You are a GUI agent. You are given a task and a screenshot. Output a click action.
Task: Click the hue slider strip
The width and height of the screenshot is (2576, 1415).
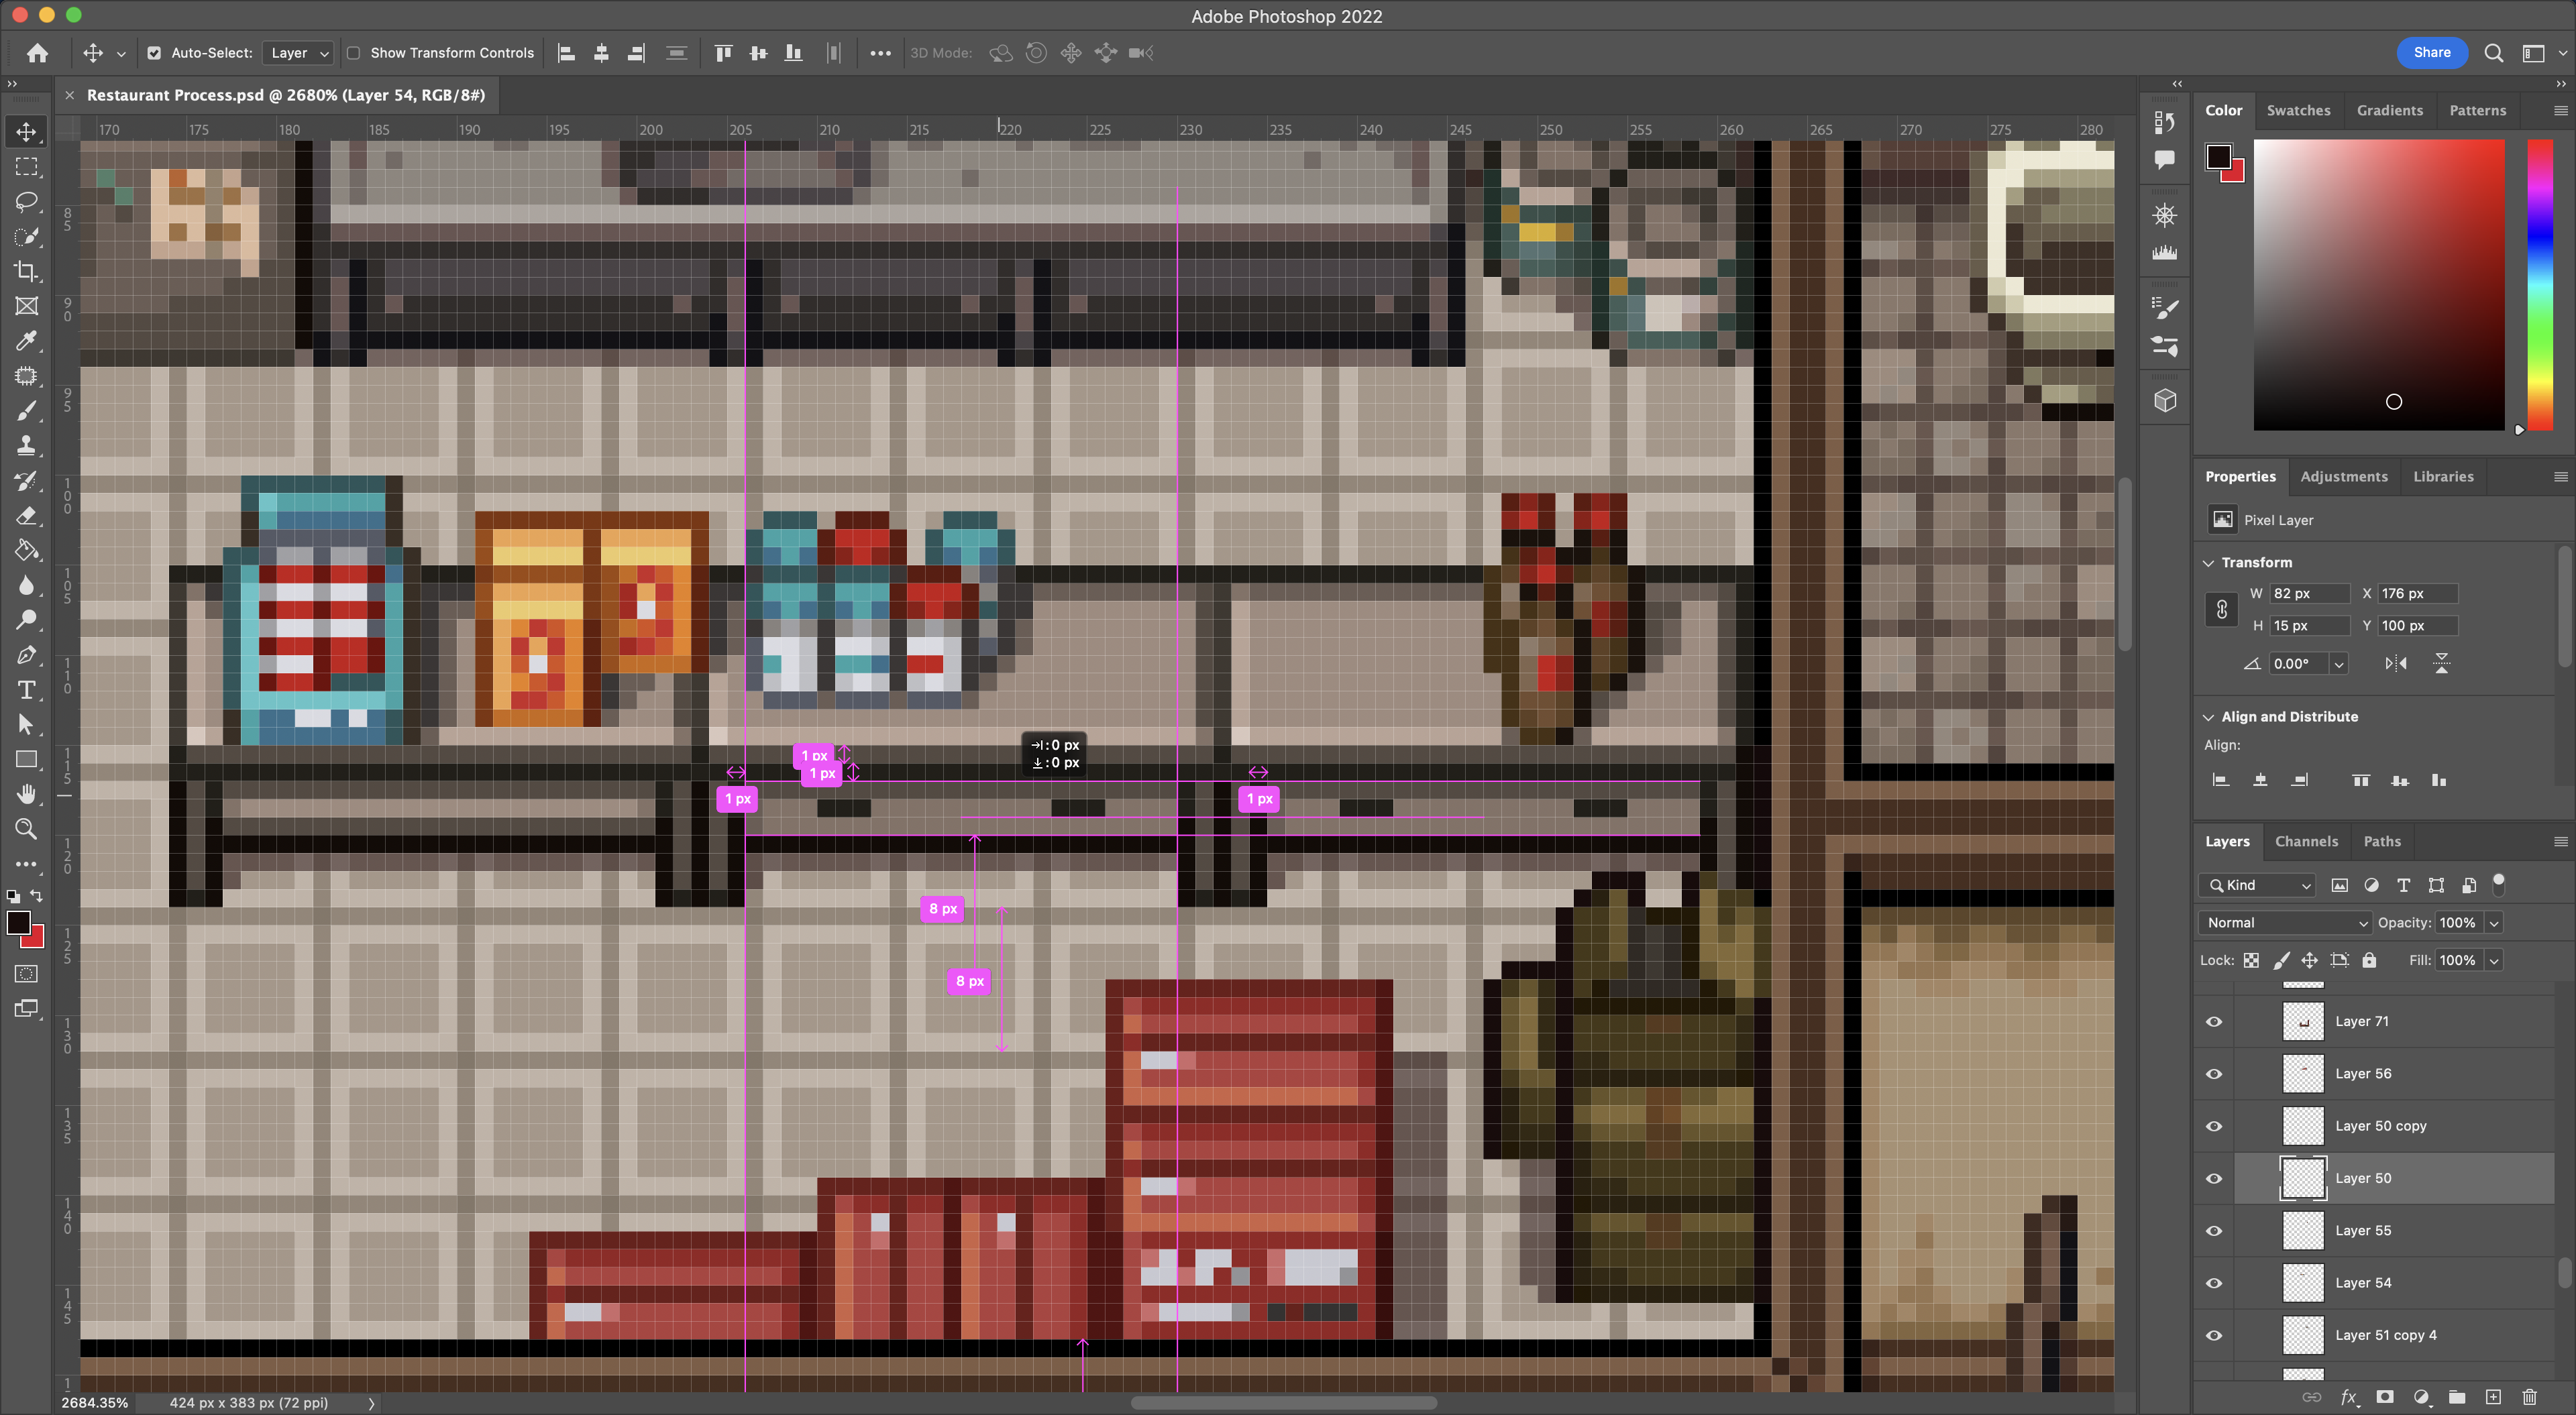coord(2540,285)
